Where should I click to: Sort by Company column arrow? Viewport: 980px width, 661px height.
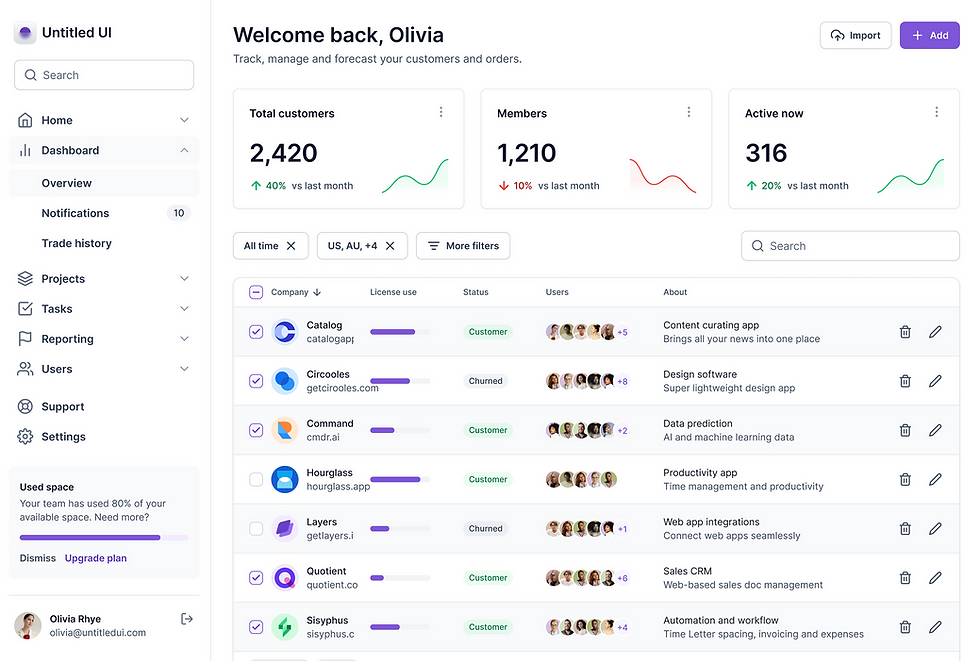point(317,292)
